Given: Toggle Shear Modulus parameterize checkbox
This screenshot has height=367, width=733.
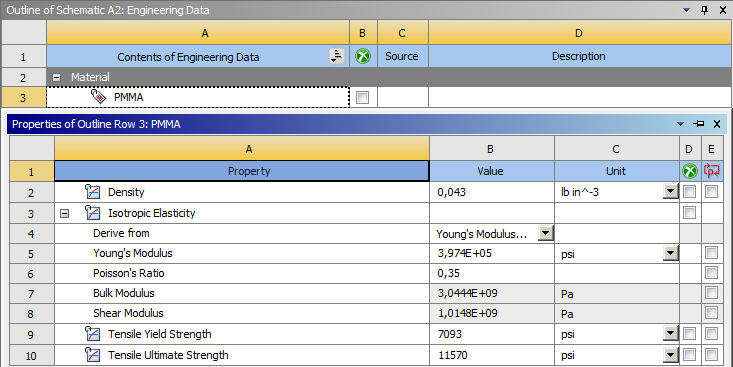Looking at the screenshot, I should [711, 313].
